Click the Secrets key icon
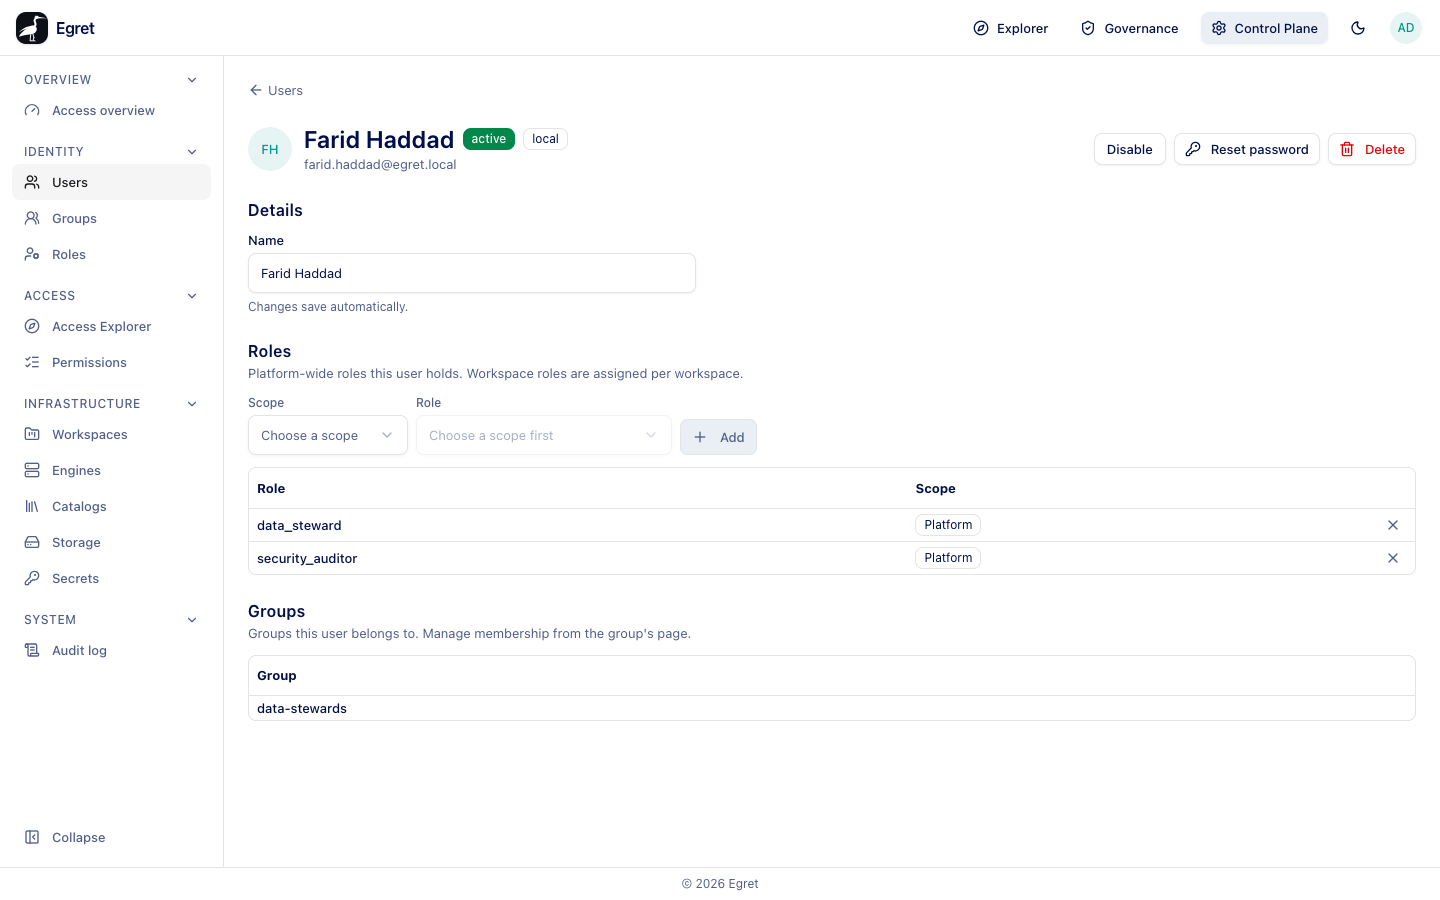This screenshot has height=900, width=1440. pos(32,578)
